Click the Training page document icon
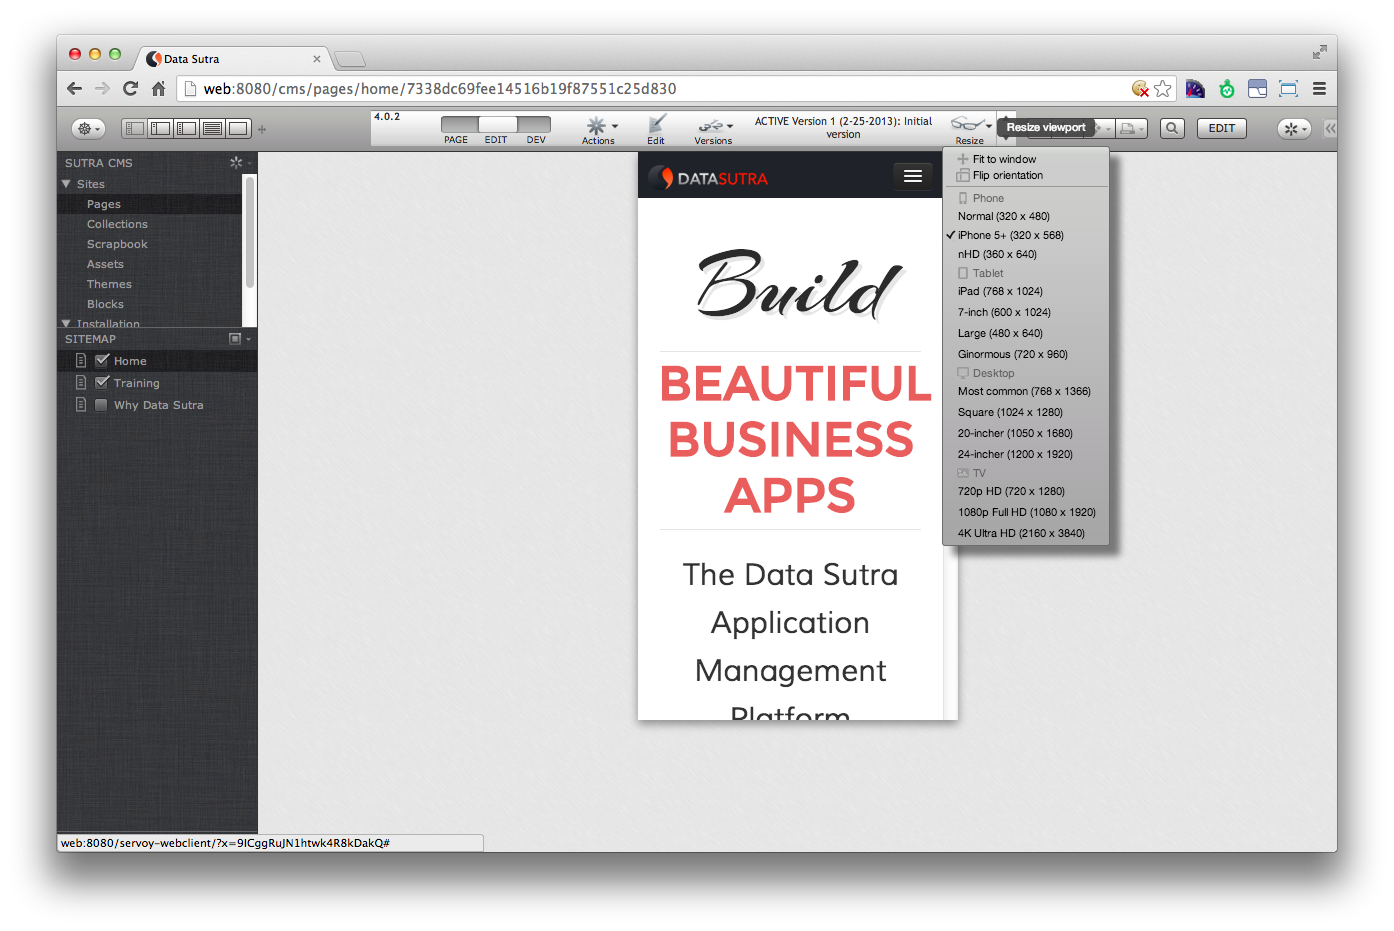This screenshot has height=931, width=1394. pos(81,382)
